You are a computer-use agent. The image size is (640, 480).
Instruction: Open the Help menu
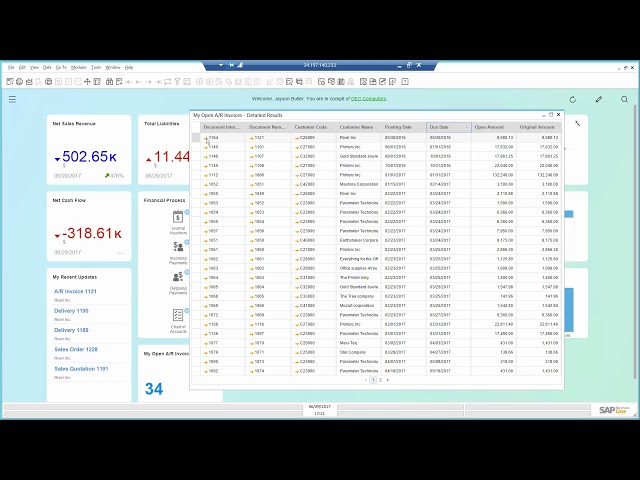click(129, 67)
